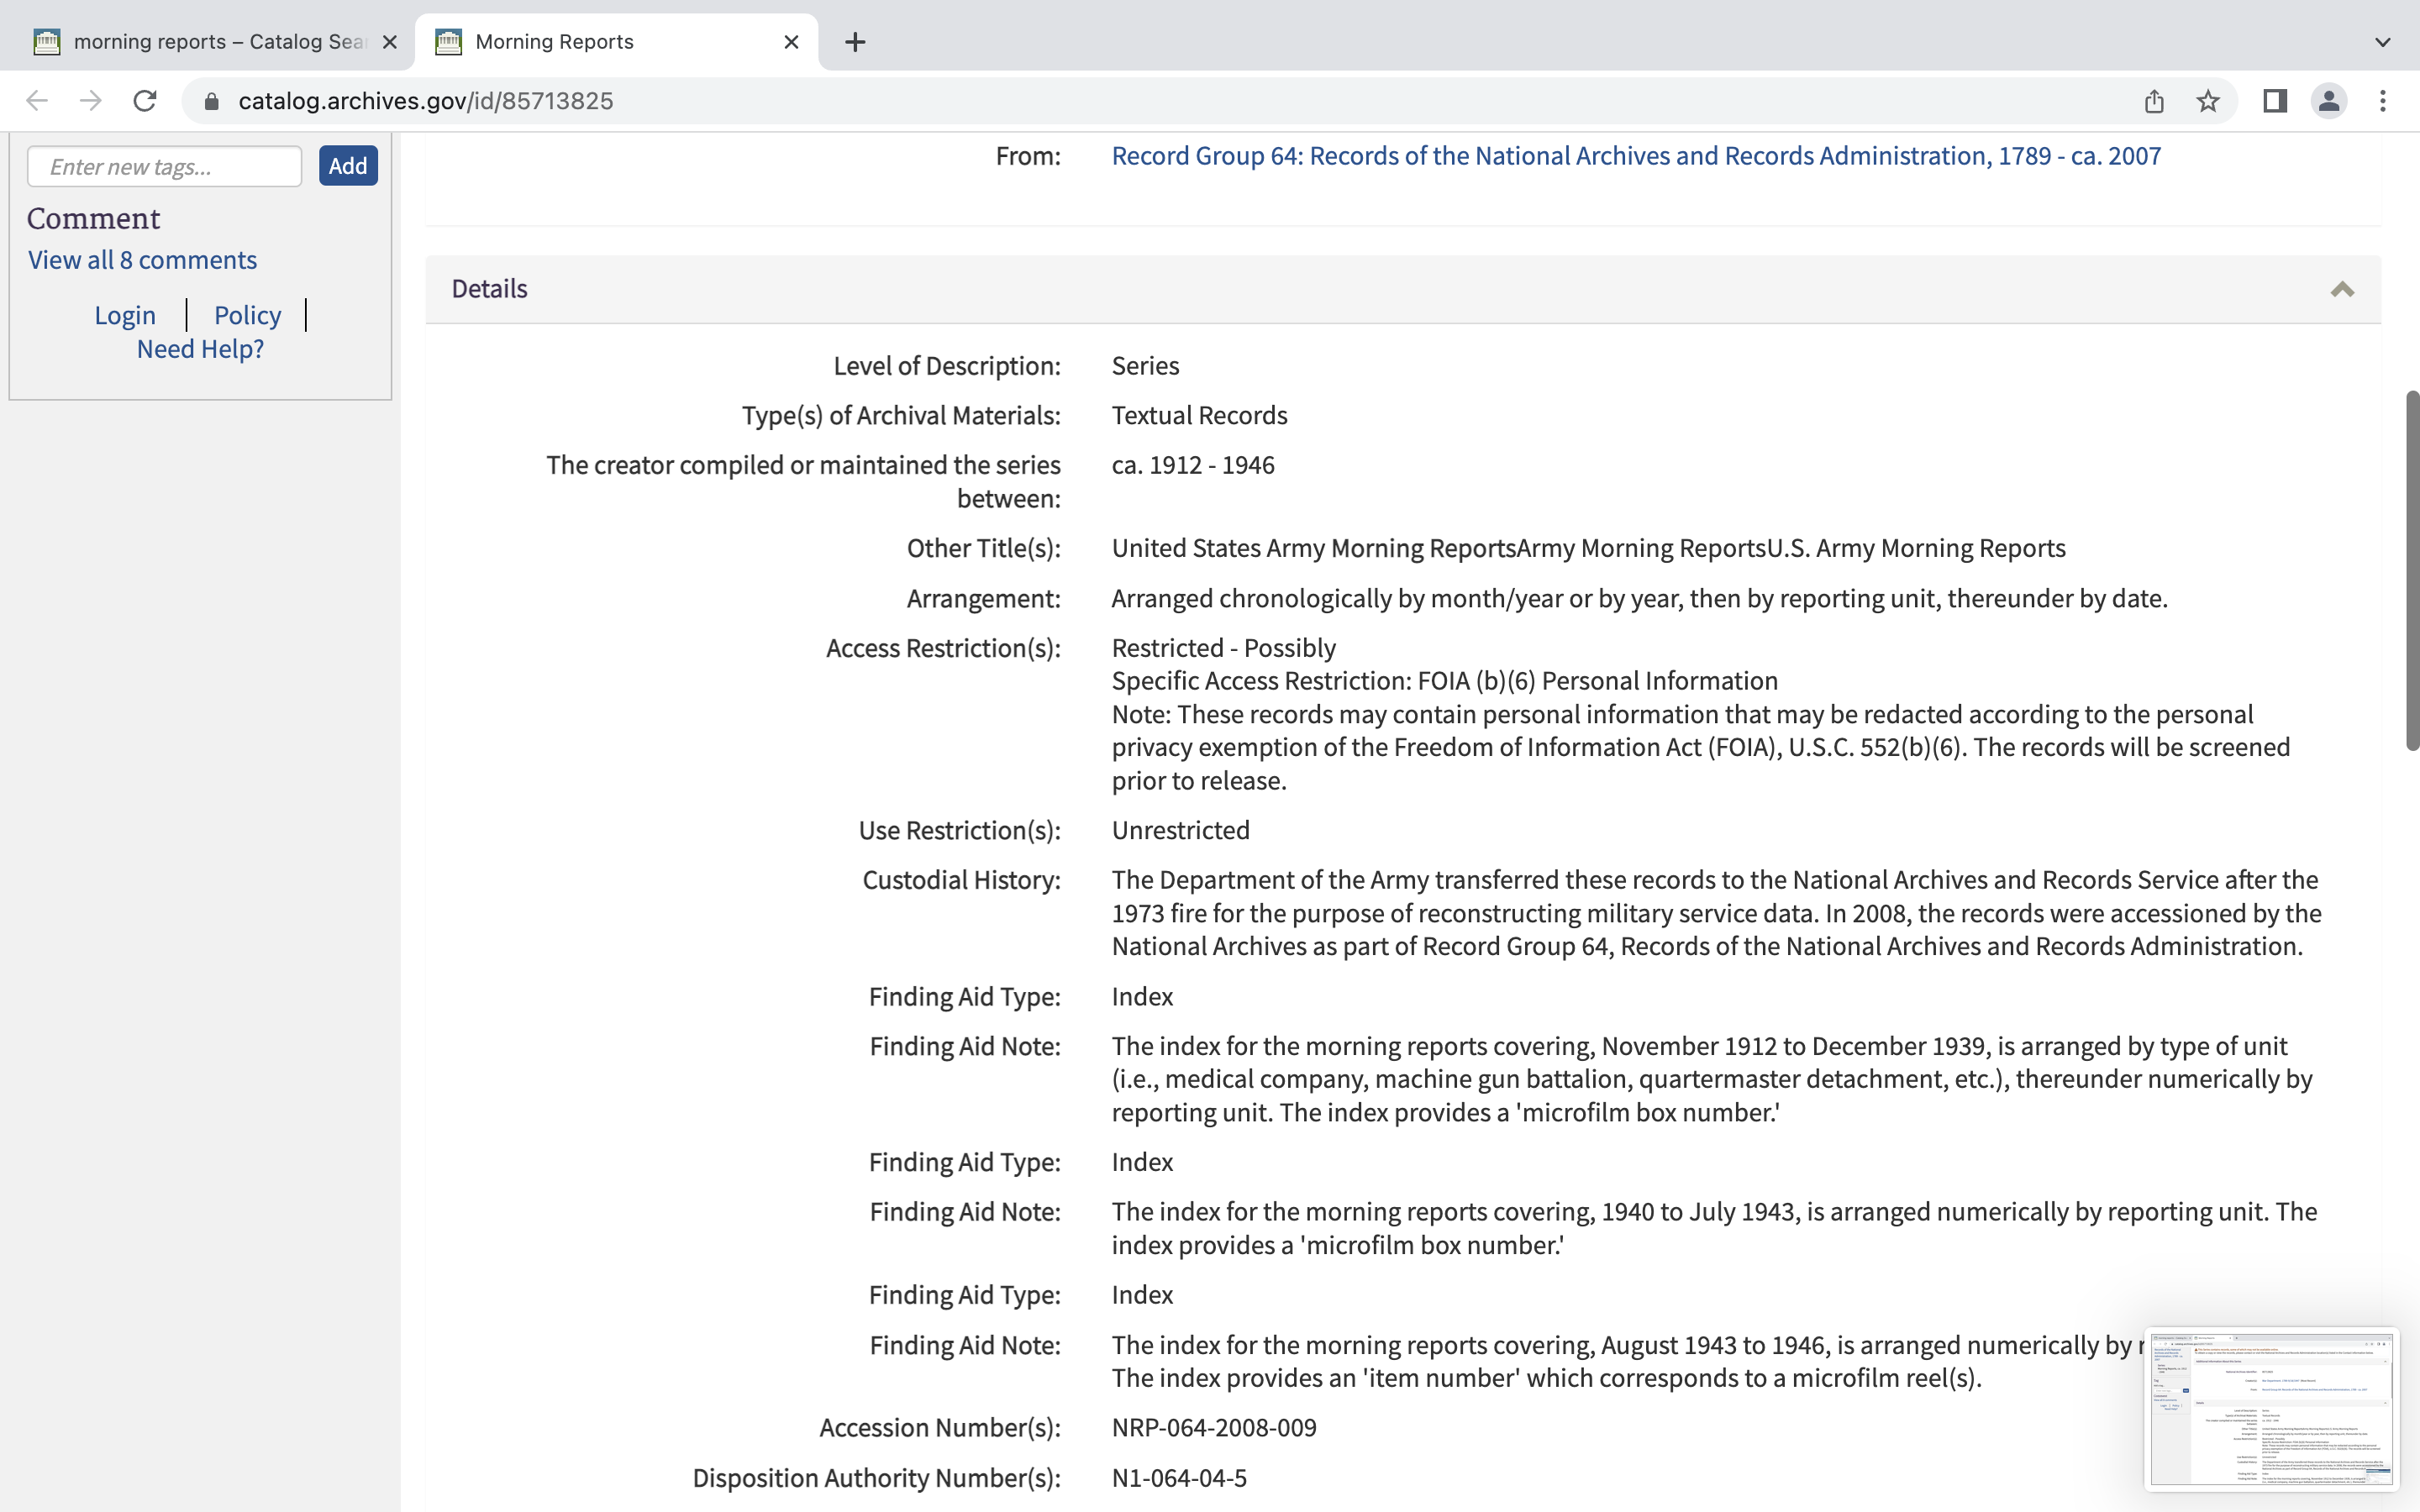This screenshot has height=1512, width=2420.
Task: Click the site lock icon in the address bar
Action: [x=211, y=101]
